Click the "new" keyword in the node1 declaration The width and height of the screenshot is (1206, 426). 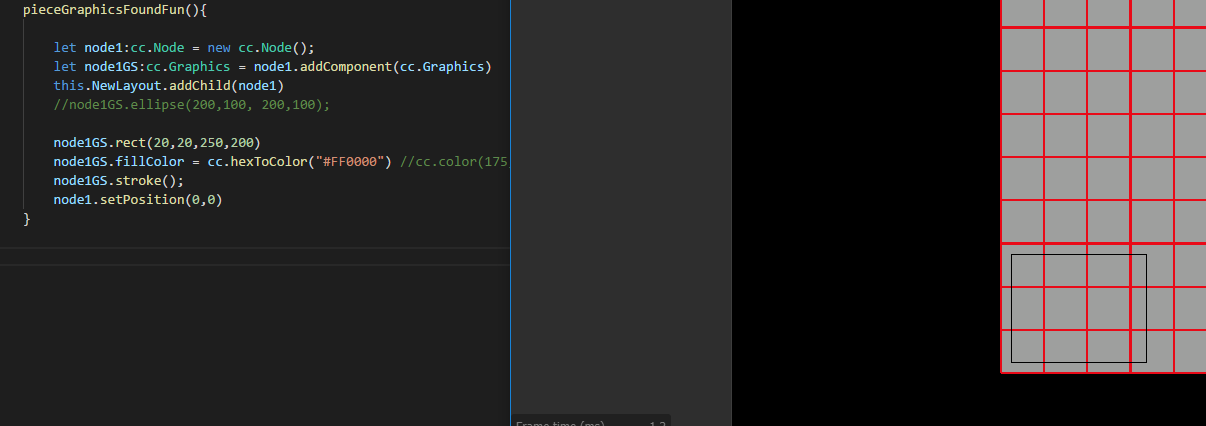click(219, 48)
